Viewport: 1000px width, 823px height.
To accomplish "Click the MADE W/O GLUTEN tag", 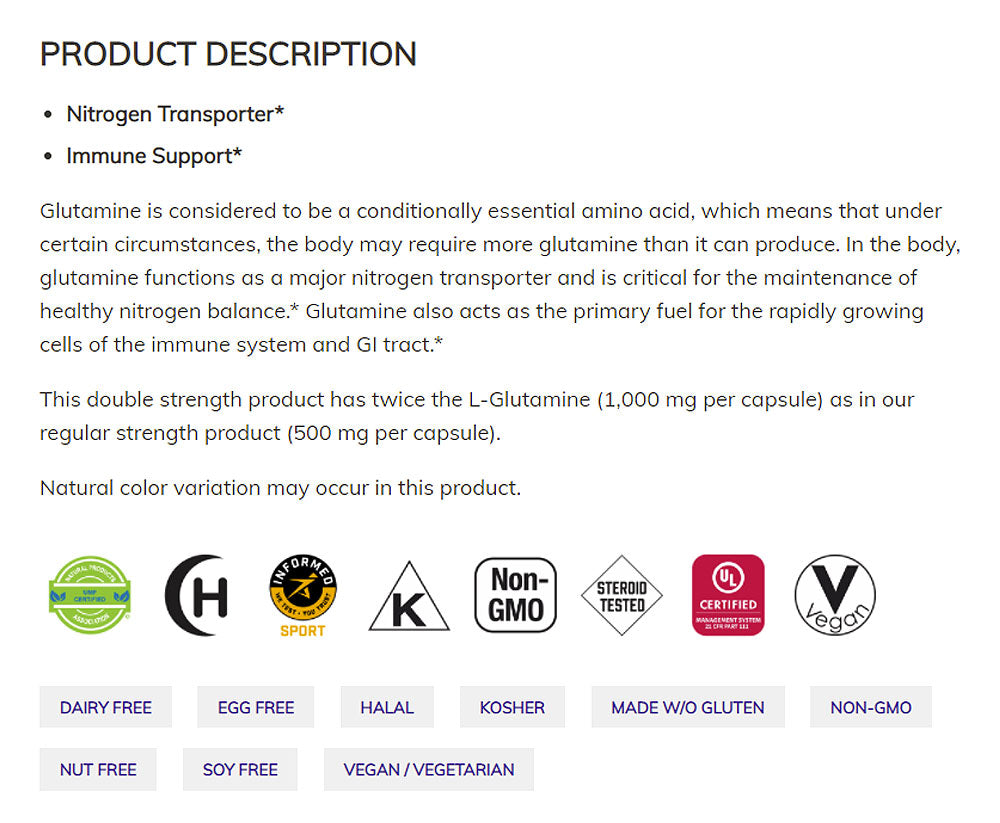I will click(x=688, y=707).
